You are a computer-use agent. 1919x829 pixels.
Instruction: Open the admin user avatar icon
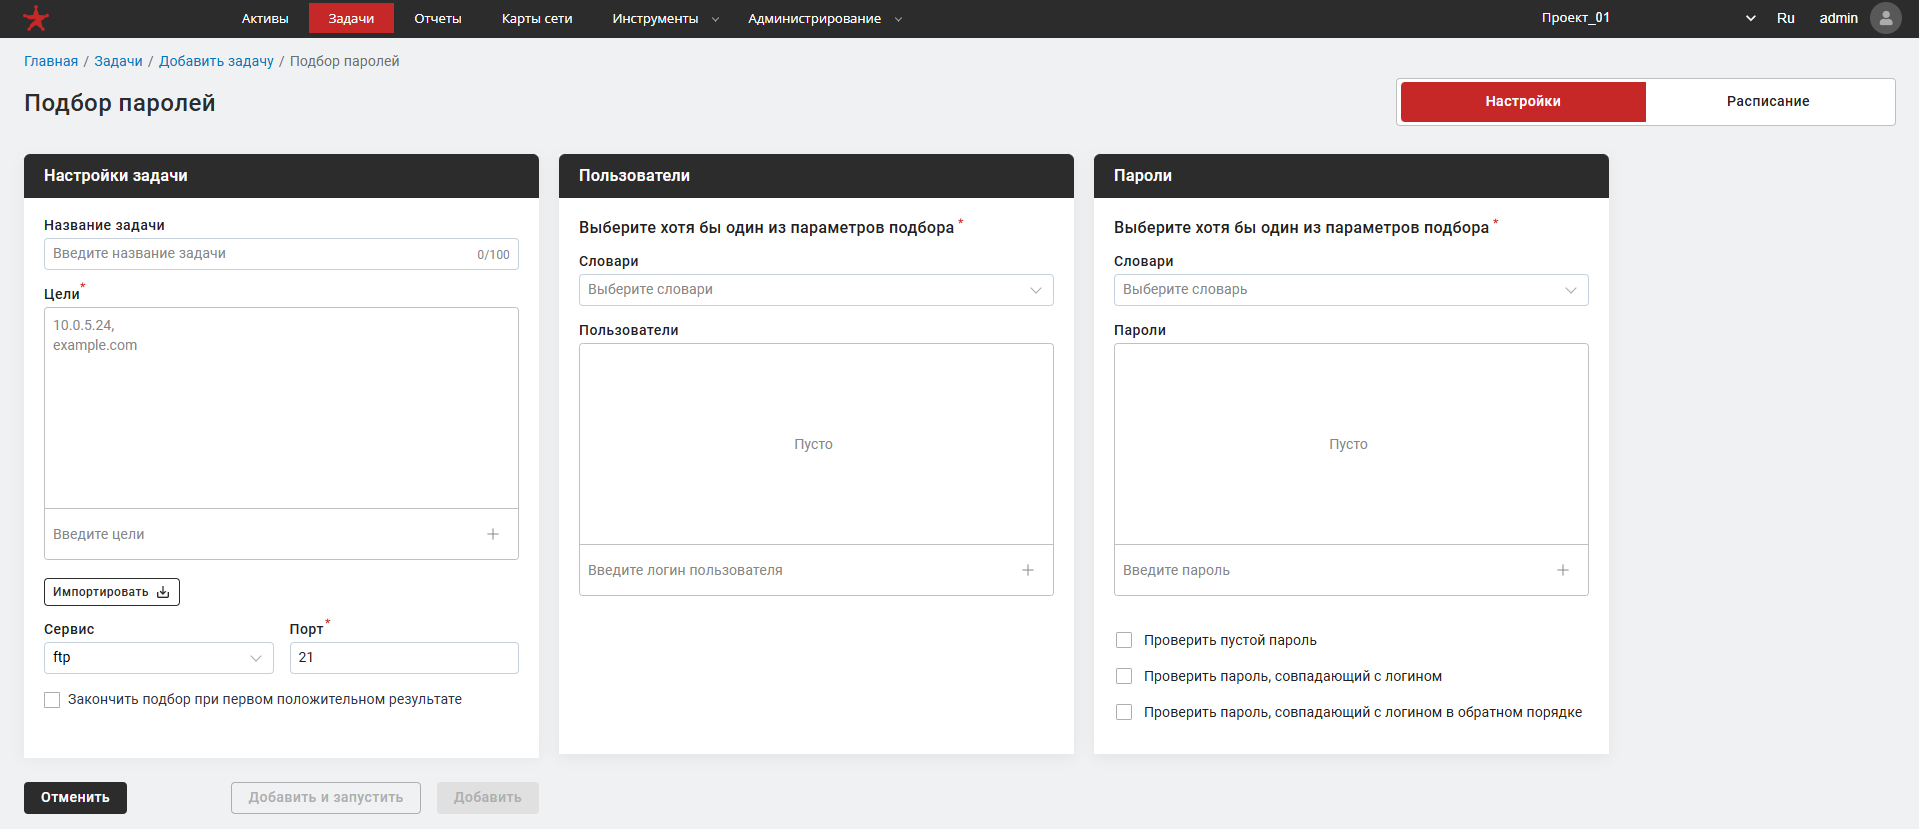point(1885,18)
